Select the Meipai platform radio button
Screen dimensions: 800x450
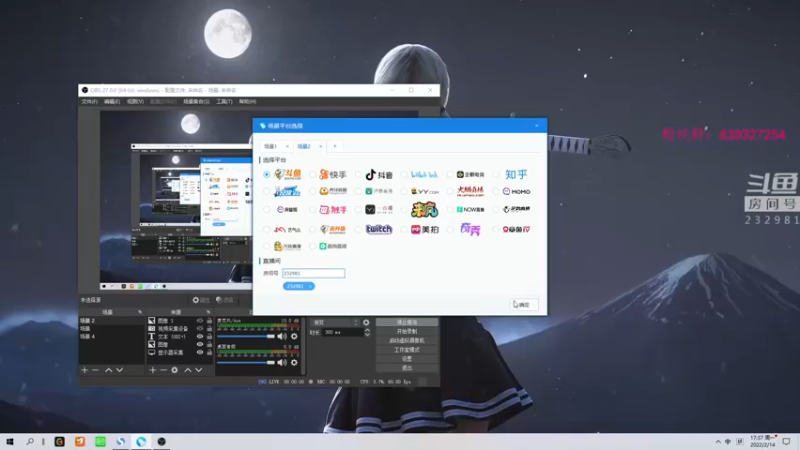click(404, 230)
